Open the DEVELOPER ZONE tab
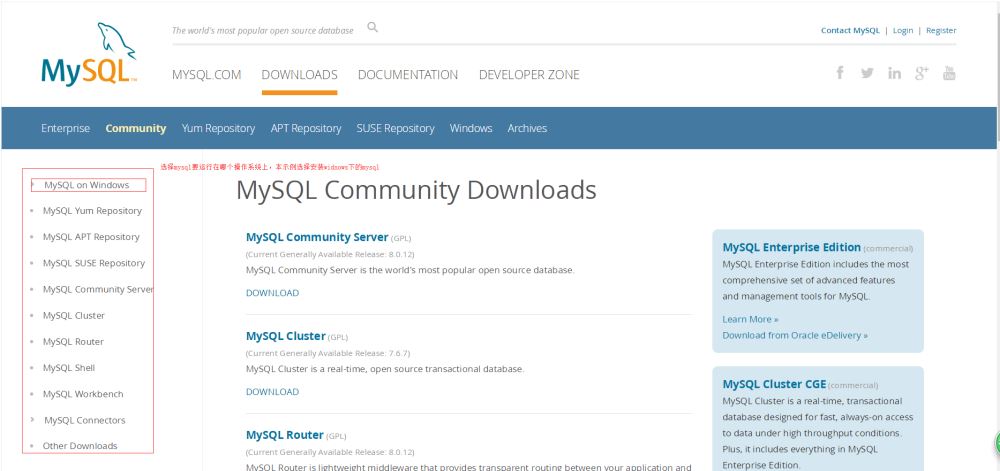This screenshot has width=1000, height=471. (529, 75)
